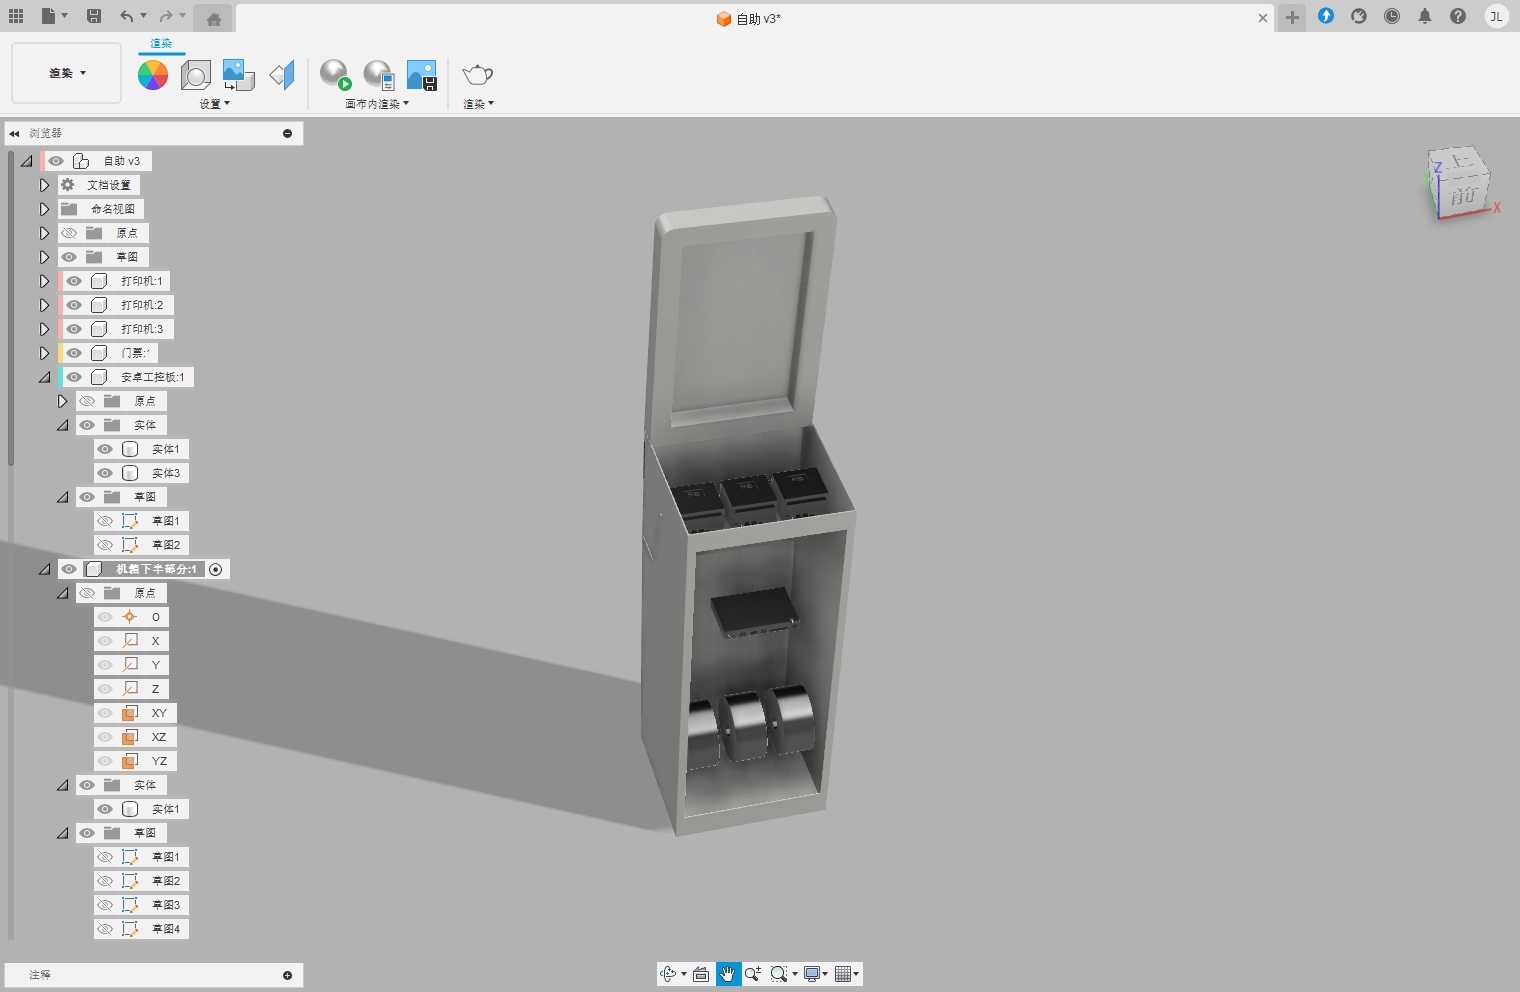Screen dimensions: 1520x992
Task: Activate the 机箱下半部分:1 radio button
Action: [216, 569]
